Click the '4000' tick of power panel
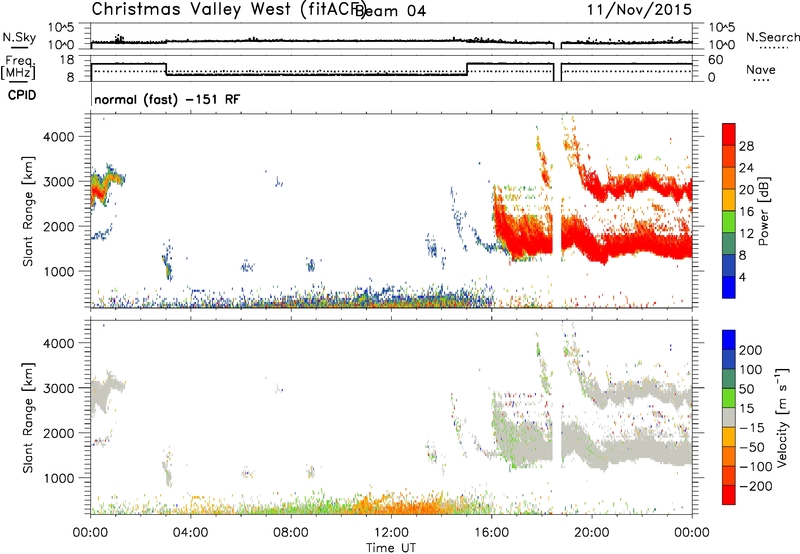Screen dimensions: 800x554 click(x=58, y=137)
